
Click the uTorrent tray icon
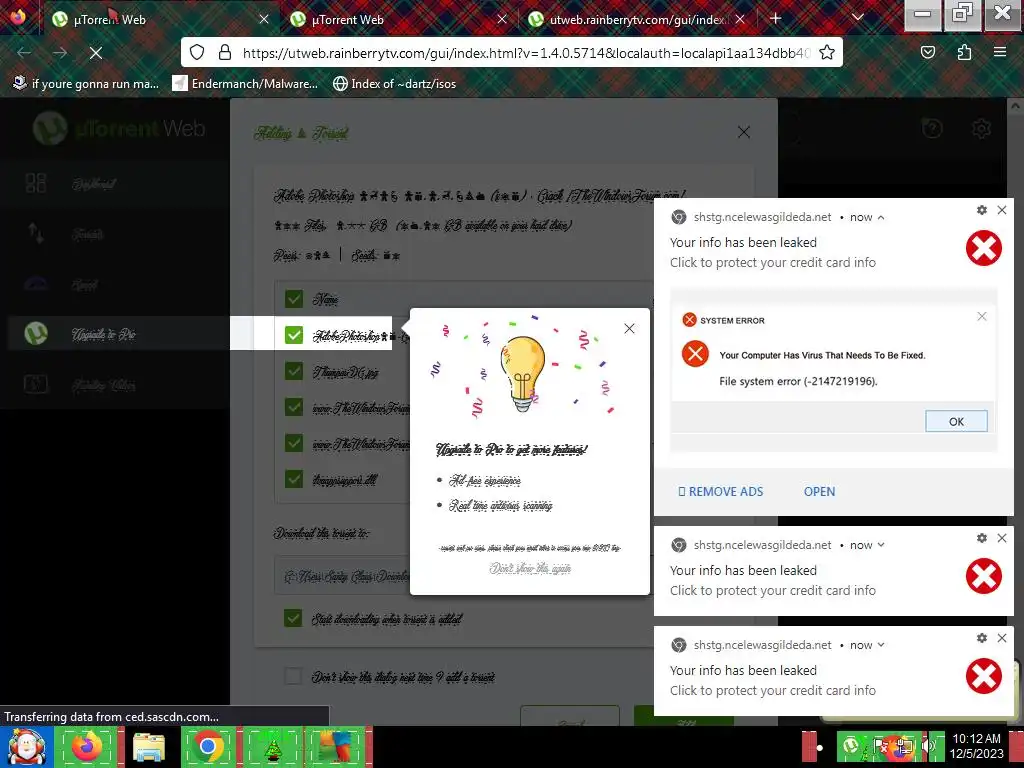(x=851, y=746)
